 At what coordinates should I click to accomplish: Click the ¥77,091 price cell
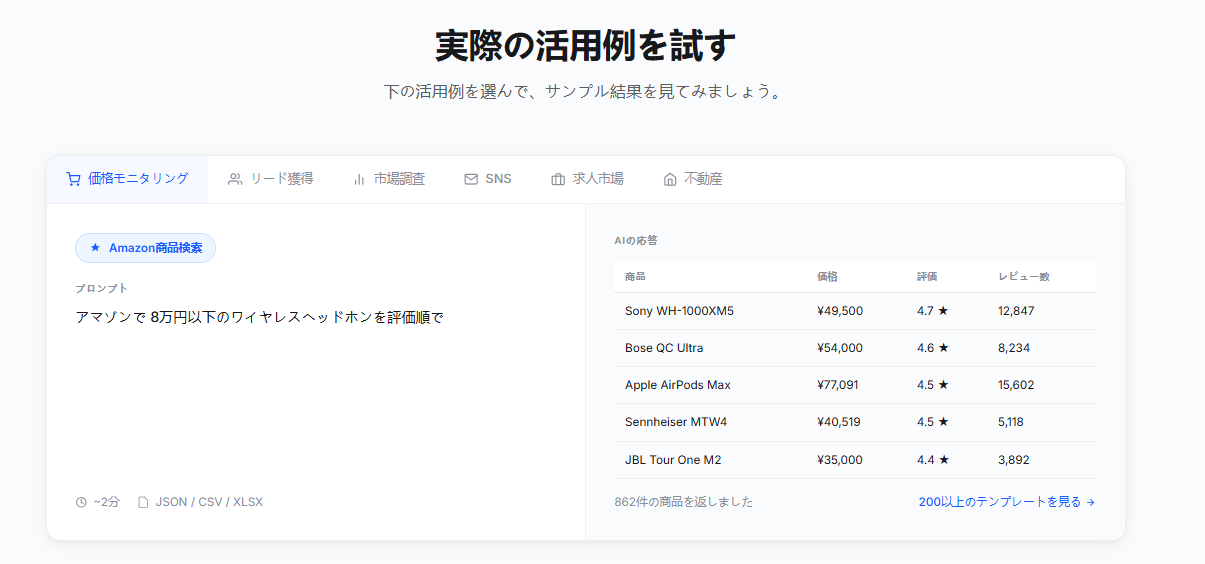[x=837, y=385]
